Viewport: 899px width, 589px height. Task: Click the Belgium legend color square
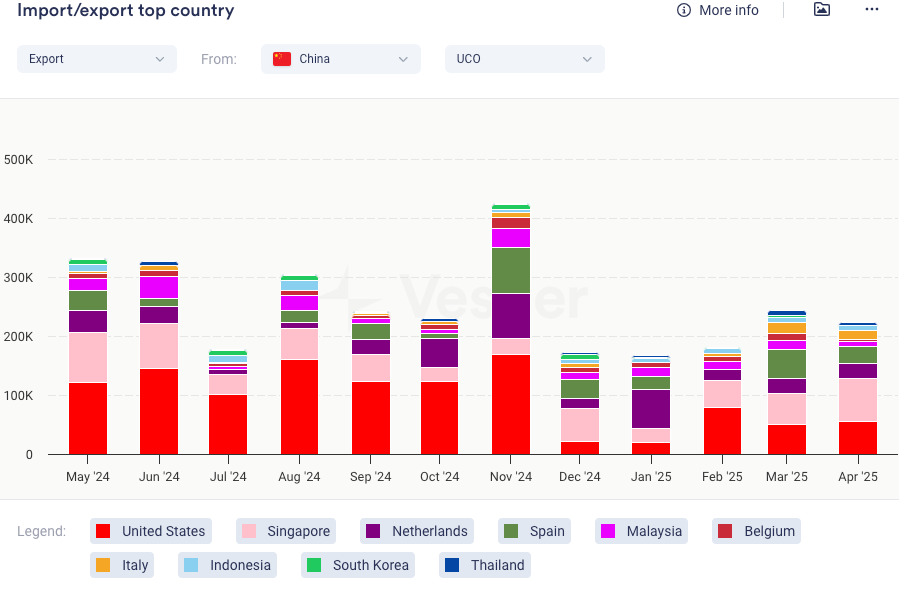pyautogui.click(x=725, y=531)
